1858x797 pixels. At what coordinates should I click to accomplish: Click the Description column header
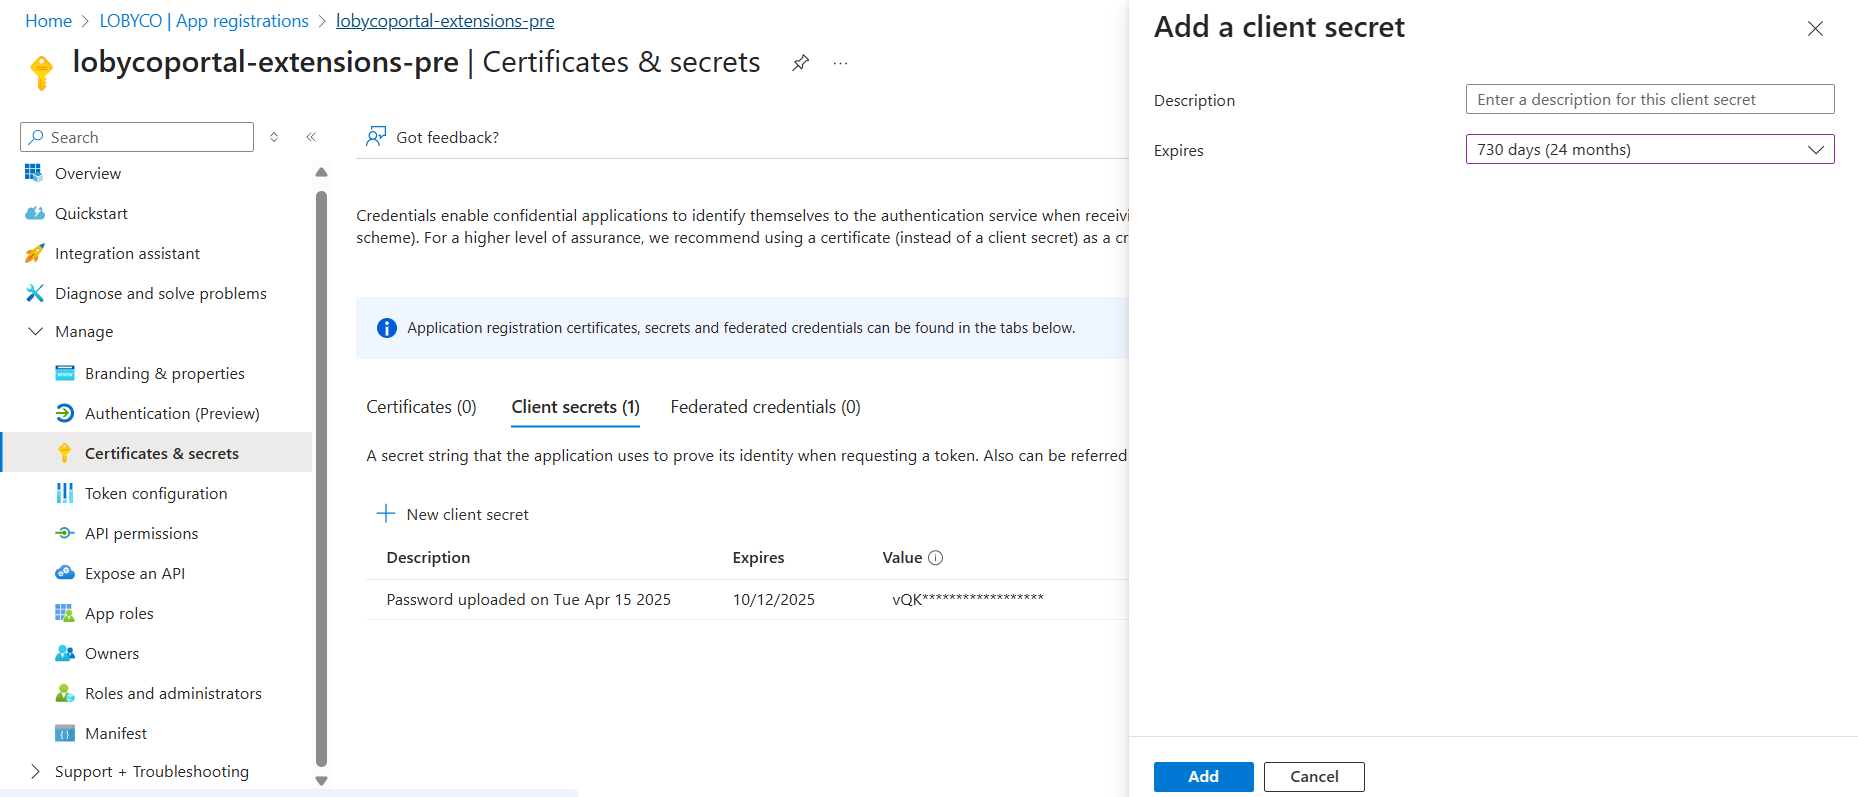click(x=428, y=557)
